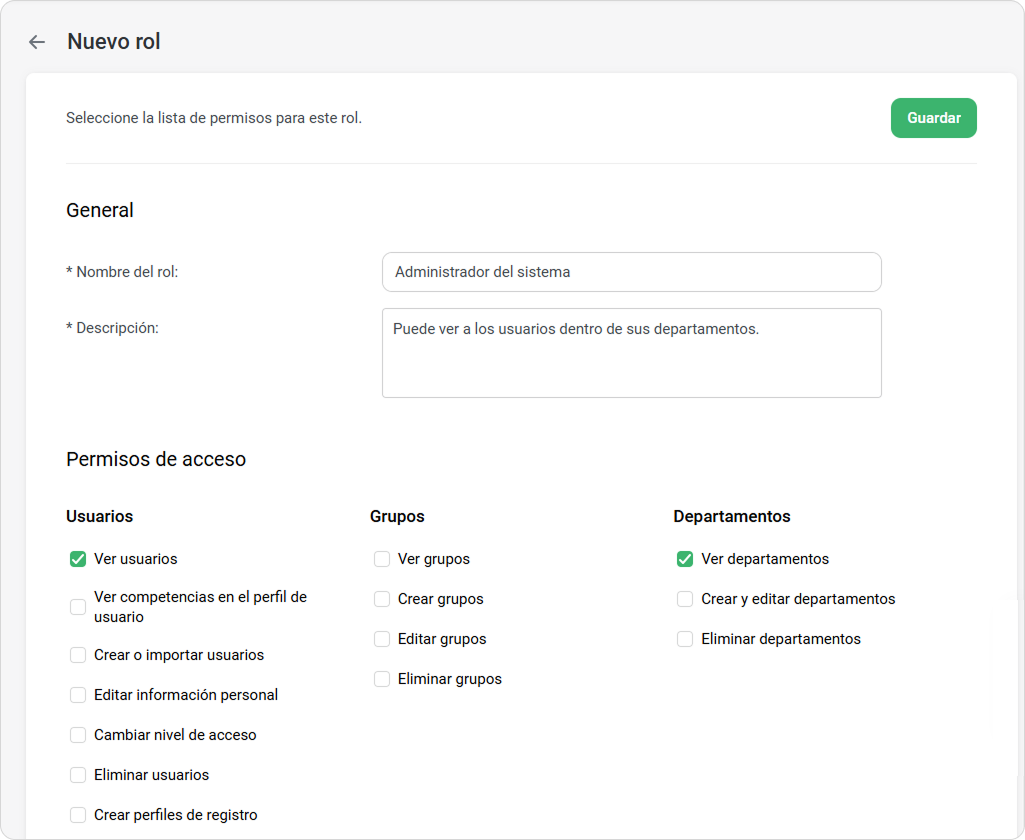Enable Ver competencias en el perfil de usuario
Image resolution: width=1025 pixels, height=840 pixels.
pos(78,607)
